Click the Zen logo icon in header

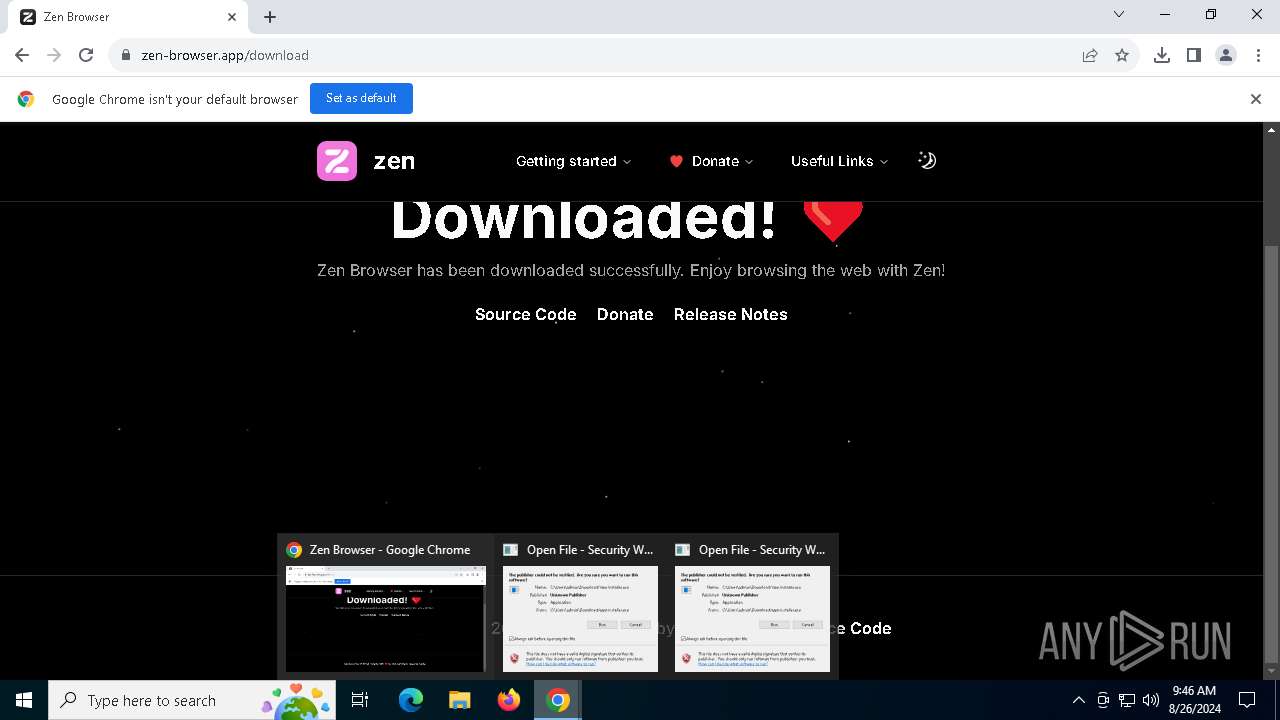pyautogui.click(x=337, y=161)
